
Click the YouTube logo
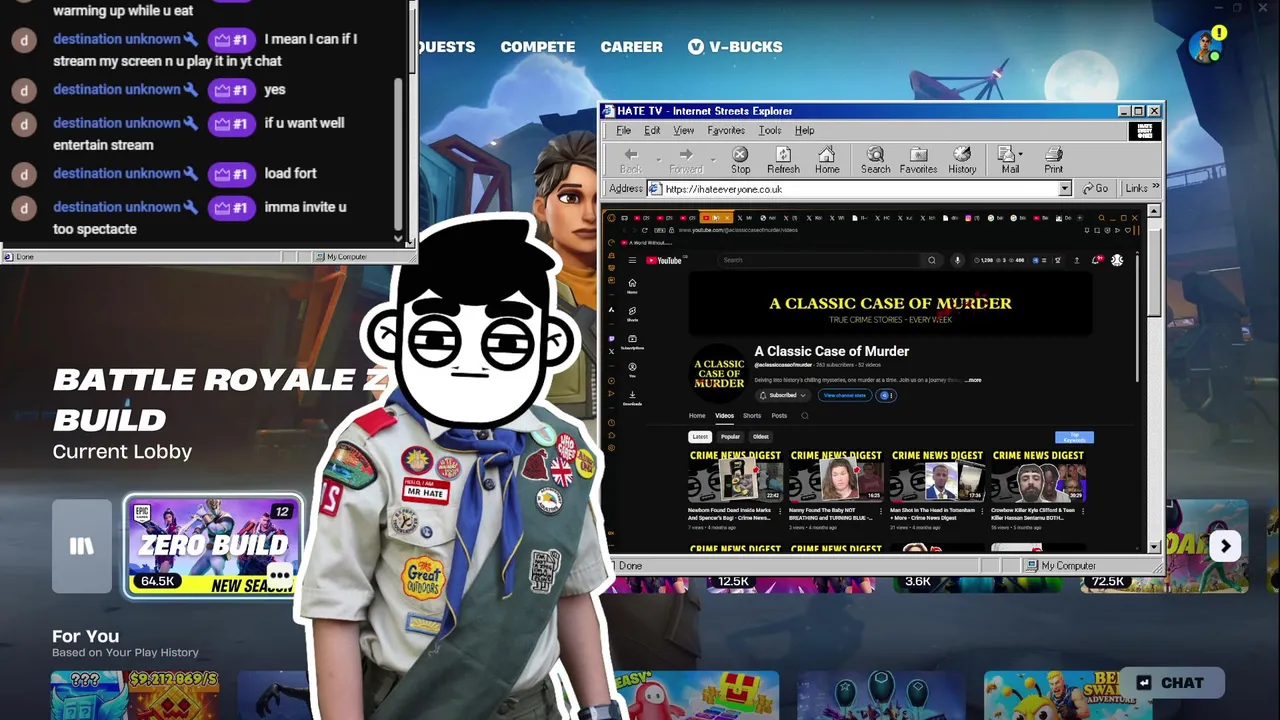[663, 260]
